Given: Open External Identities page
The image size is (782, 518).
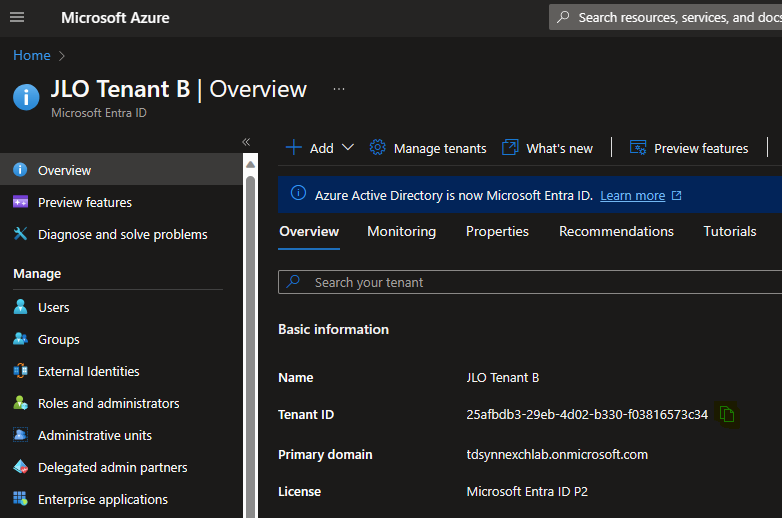Looking at the screenshot, I should pyautogui.click(x=121, y=371).
